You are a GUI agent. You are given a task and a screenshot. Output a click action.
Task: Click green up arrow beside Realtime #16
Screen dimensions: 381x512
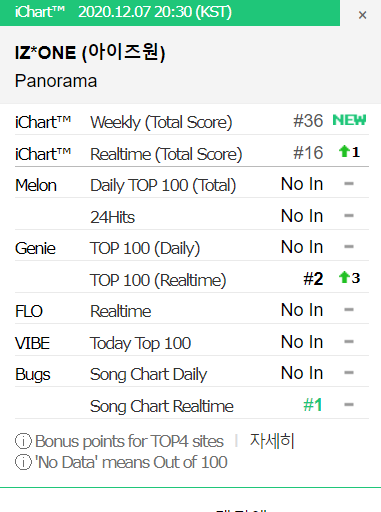click(343, 152)
